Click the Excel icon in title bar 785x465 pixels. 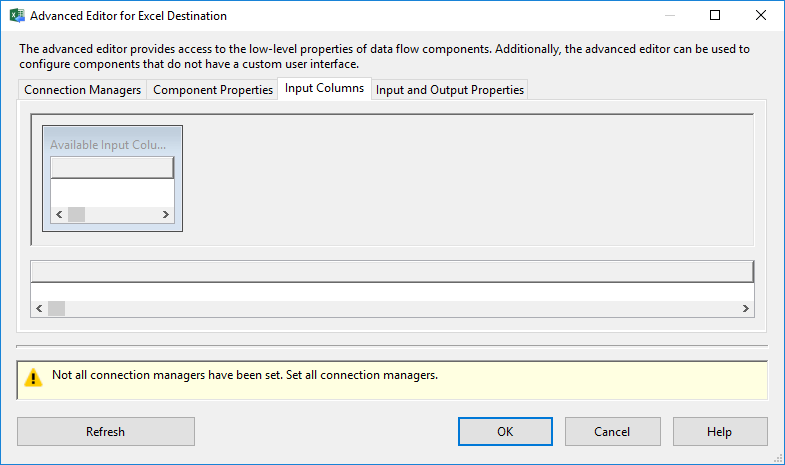(x=17, y=16)
